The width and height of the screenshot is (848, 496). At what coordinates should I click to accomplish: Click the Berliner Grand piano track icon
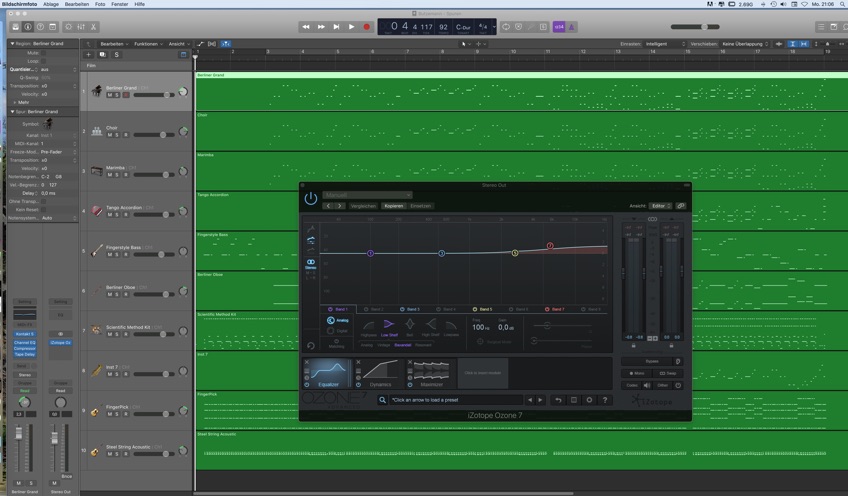pyautogui.click(x=97, y=91)
